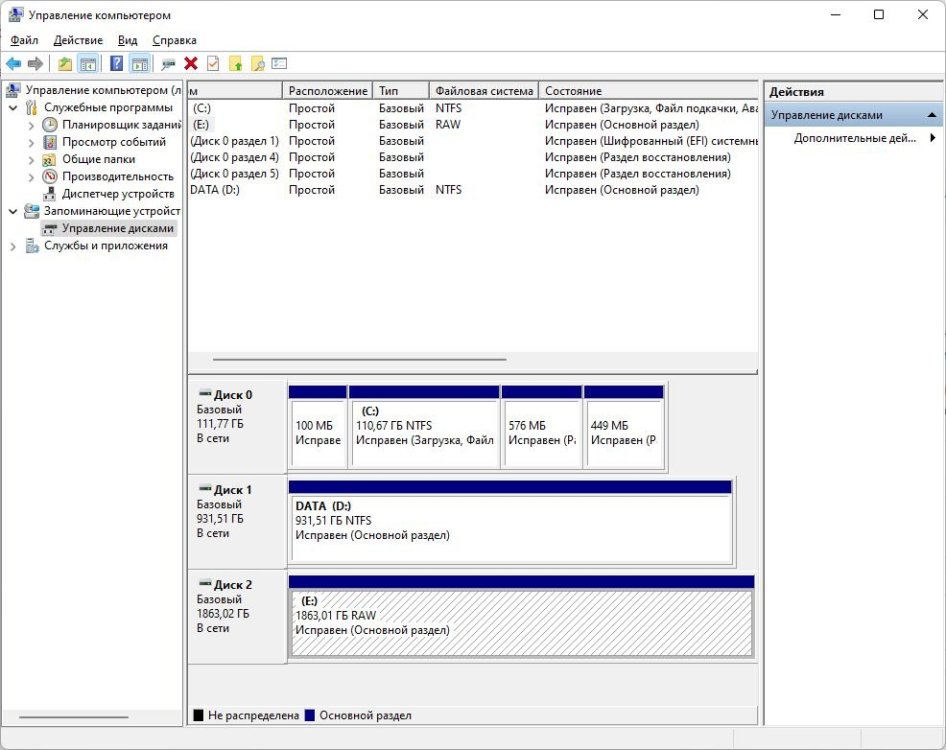This screenshot has width=946, height=750.
Task: Open the Действие menu
Action: (x=78, y=40)
